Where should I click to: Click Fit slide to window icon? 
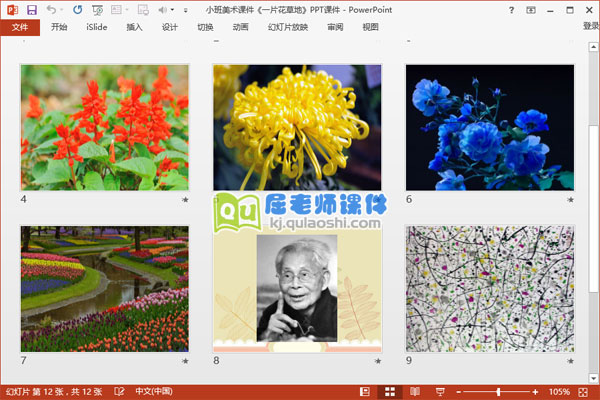[x=583, y=392]
